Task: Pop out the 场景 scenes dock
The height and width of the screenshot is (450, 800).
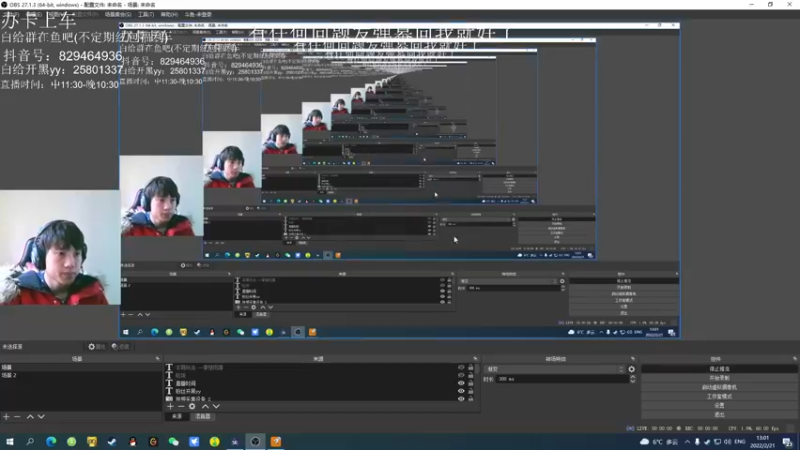Action: [157, 359]
